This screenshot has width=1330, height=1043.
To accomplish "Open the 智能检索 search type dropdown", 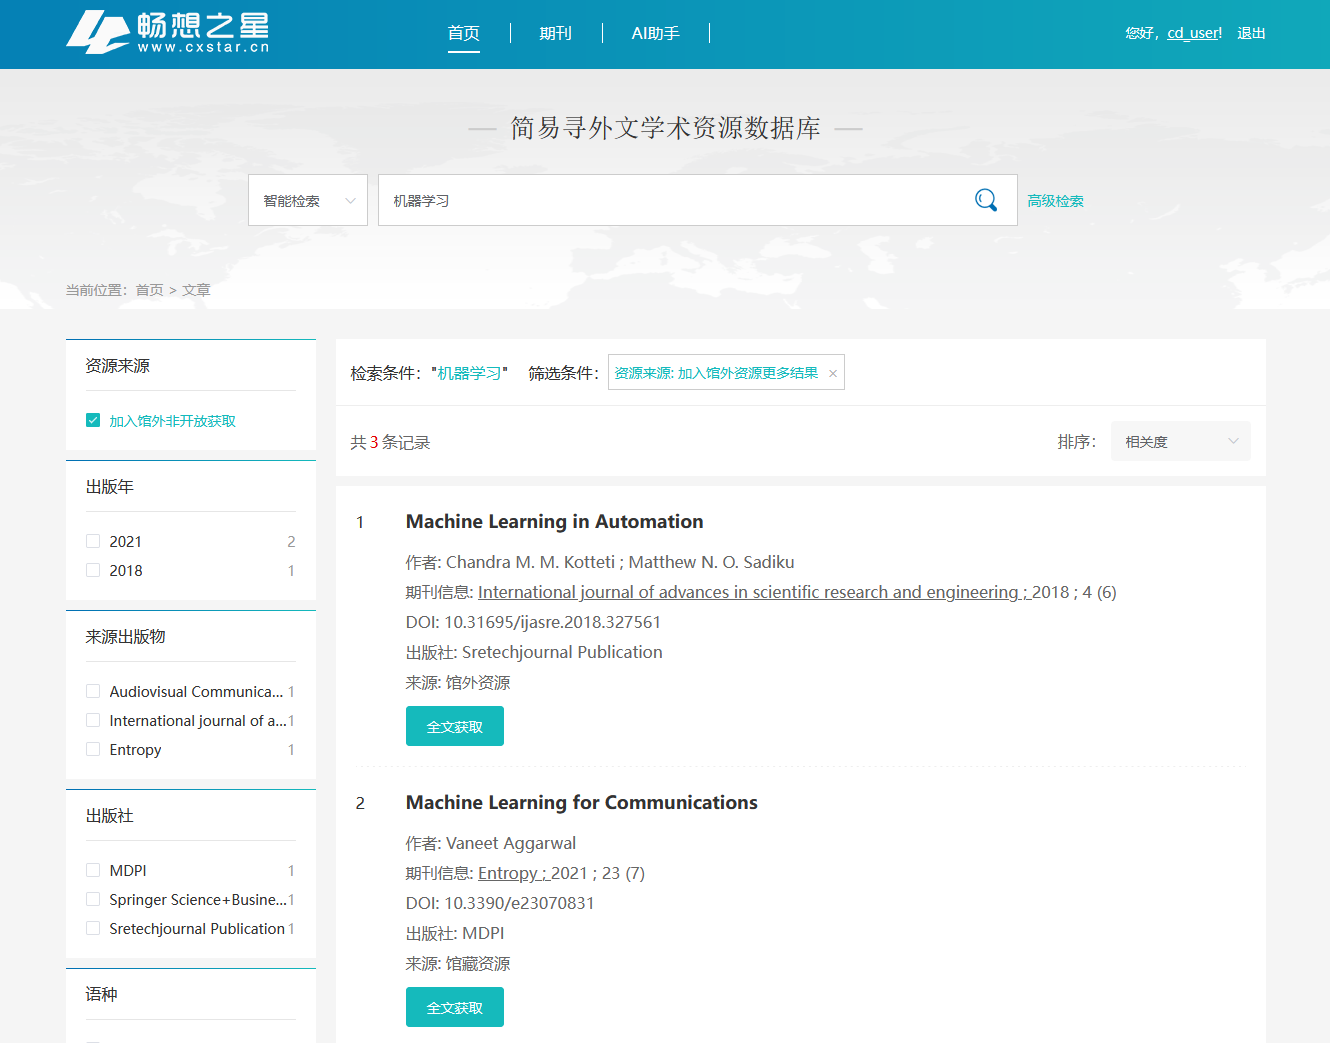I will coord(308,200).
